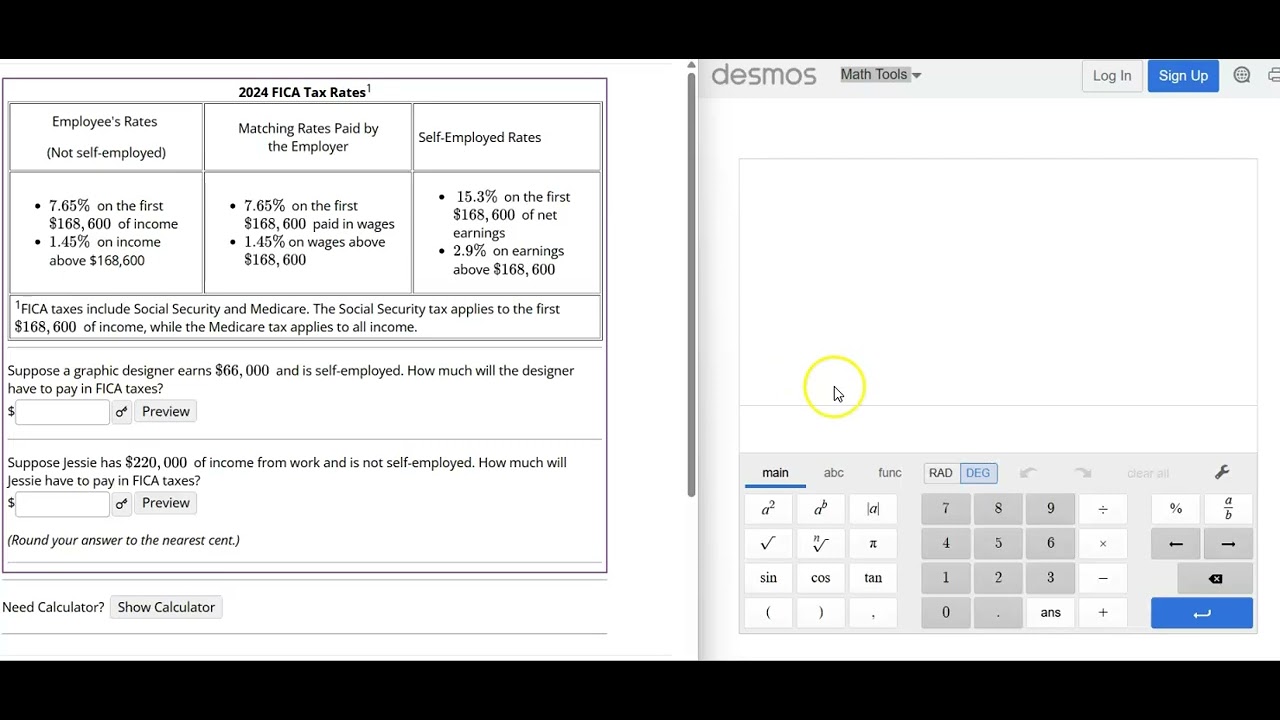This screenshot has width=1280, height=720.
Task: Click the cos function key
Action: (820, 578)
